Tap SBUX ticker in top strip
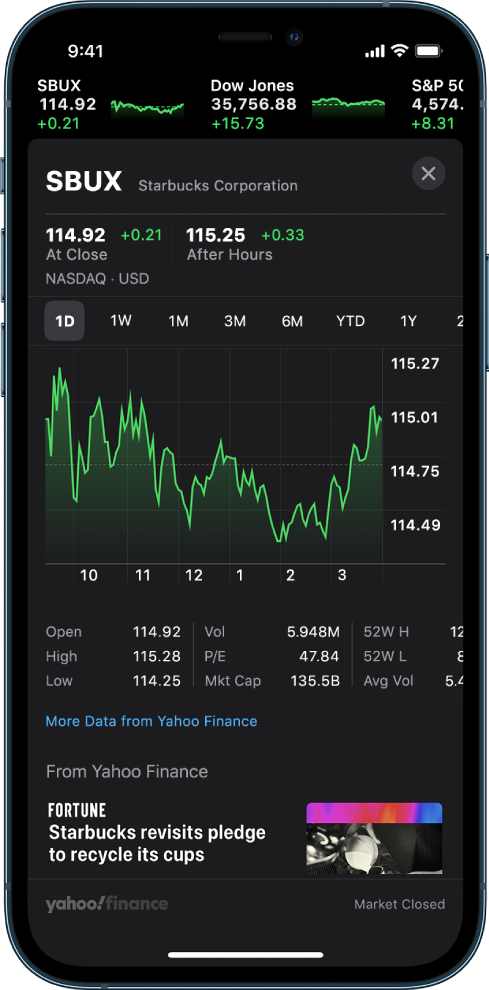 point(67,104)
